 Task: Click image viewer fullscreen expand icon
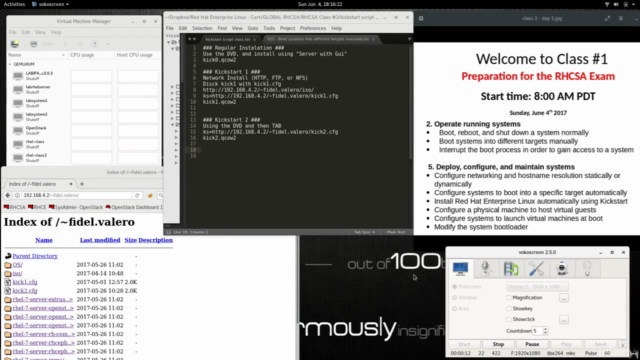[x=607, y=18]
